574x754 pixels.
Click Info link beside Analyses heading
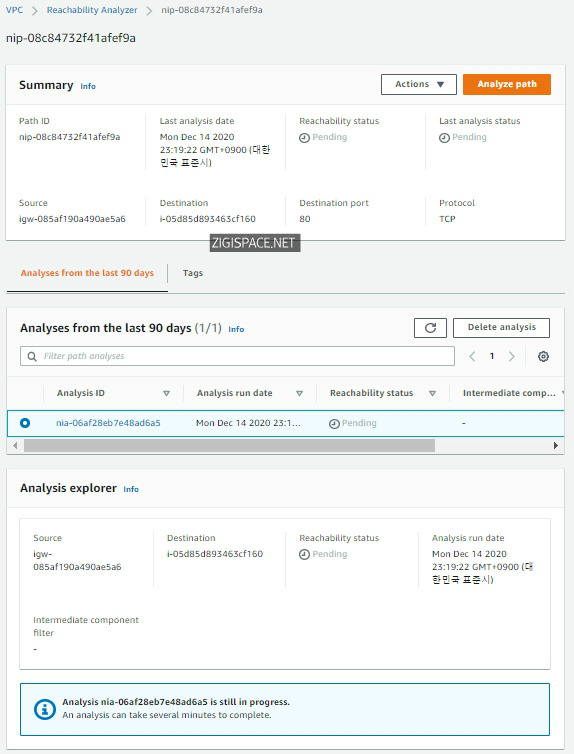point(236,329)
